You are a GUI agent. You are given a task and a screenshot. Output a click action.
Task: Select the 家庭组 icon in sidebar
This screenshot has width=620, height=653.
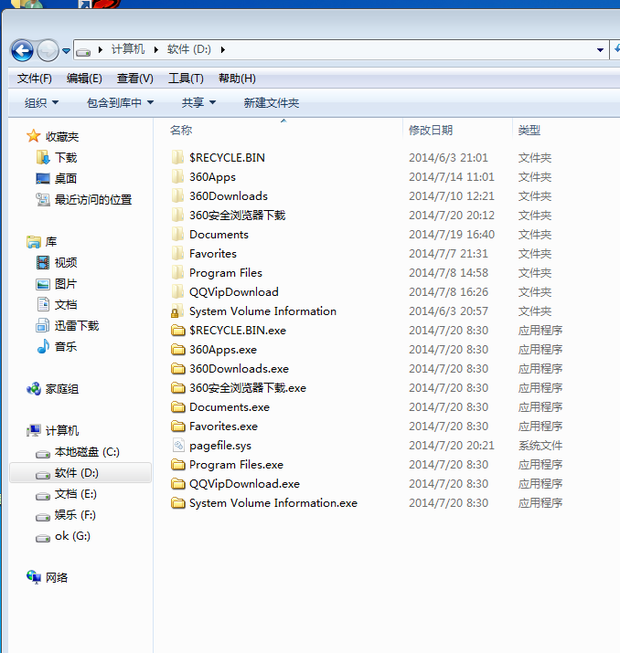coord(33,389)
